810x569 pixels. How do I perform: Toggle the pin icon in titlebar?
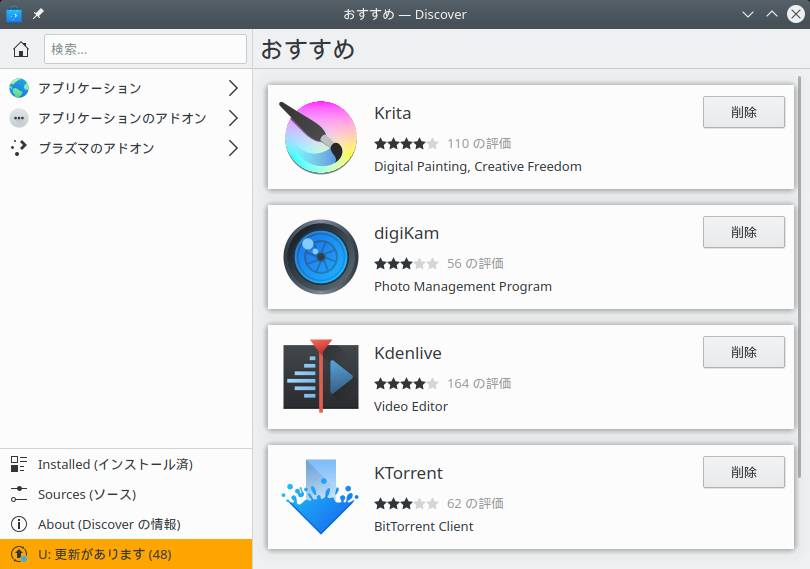(38, 14)
